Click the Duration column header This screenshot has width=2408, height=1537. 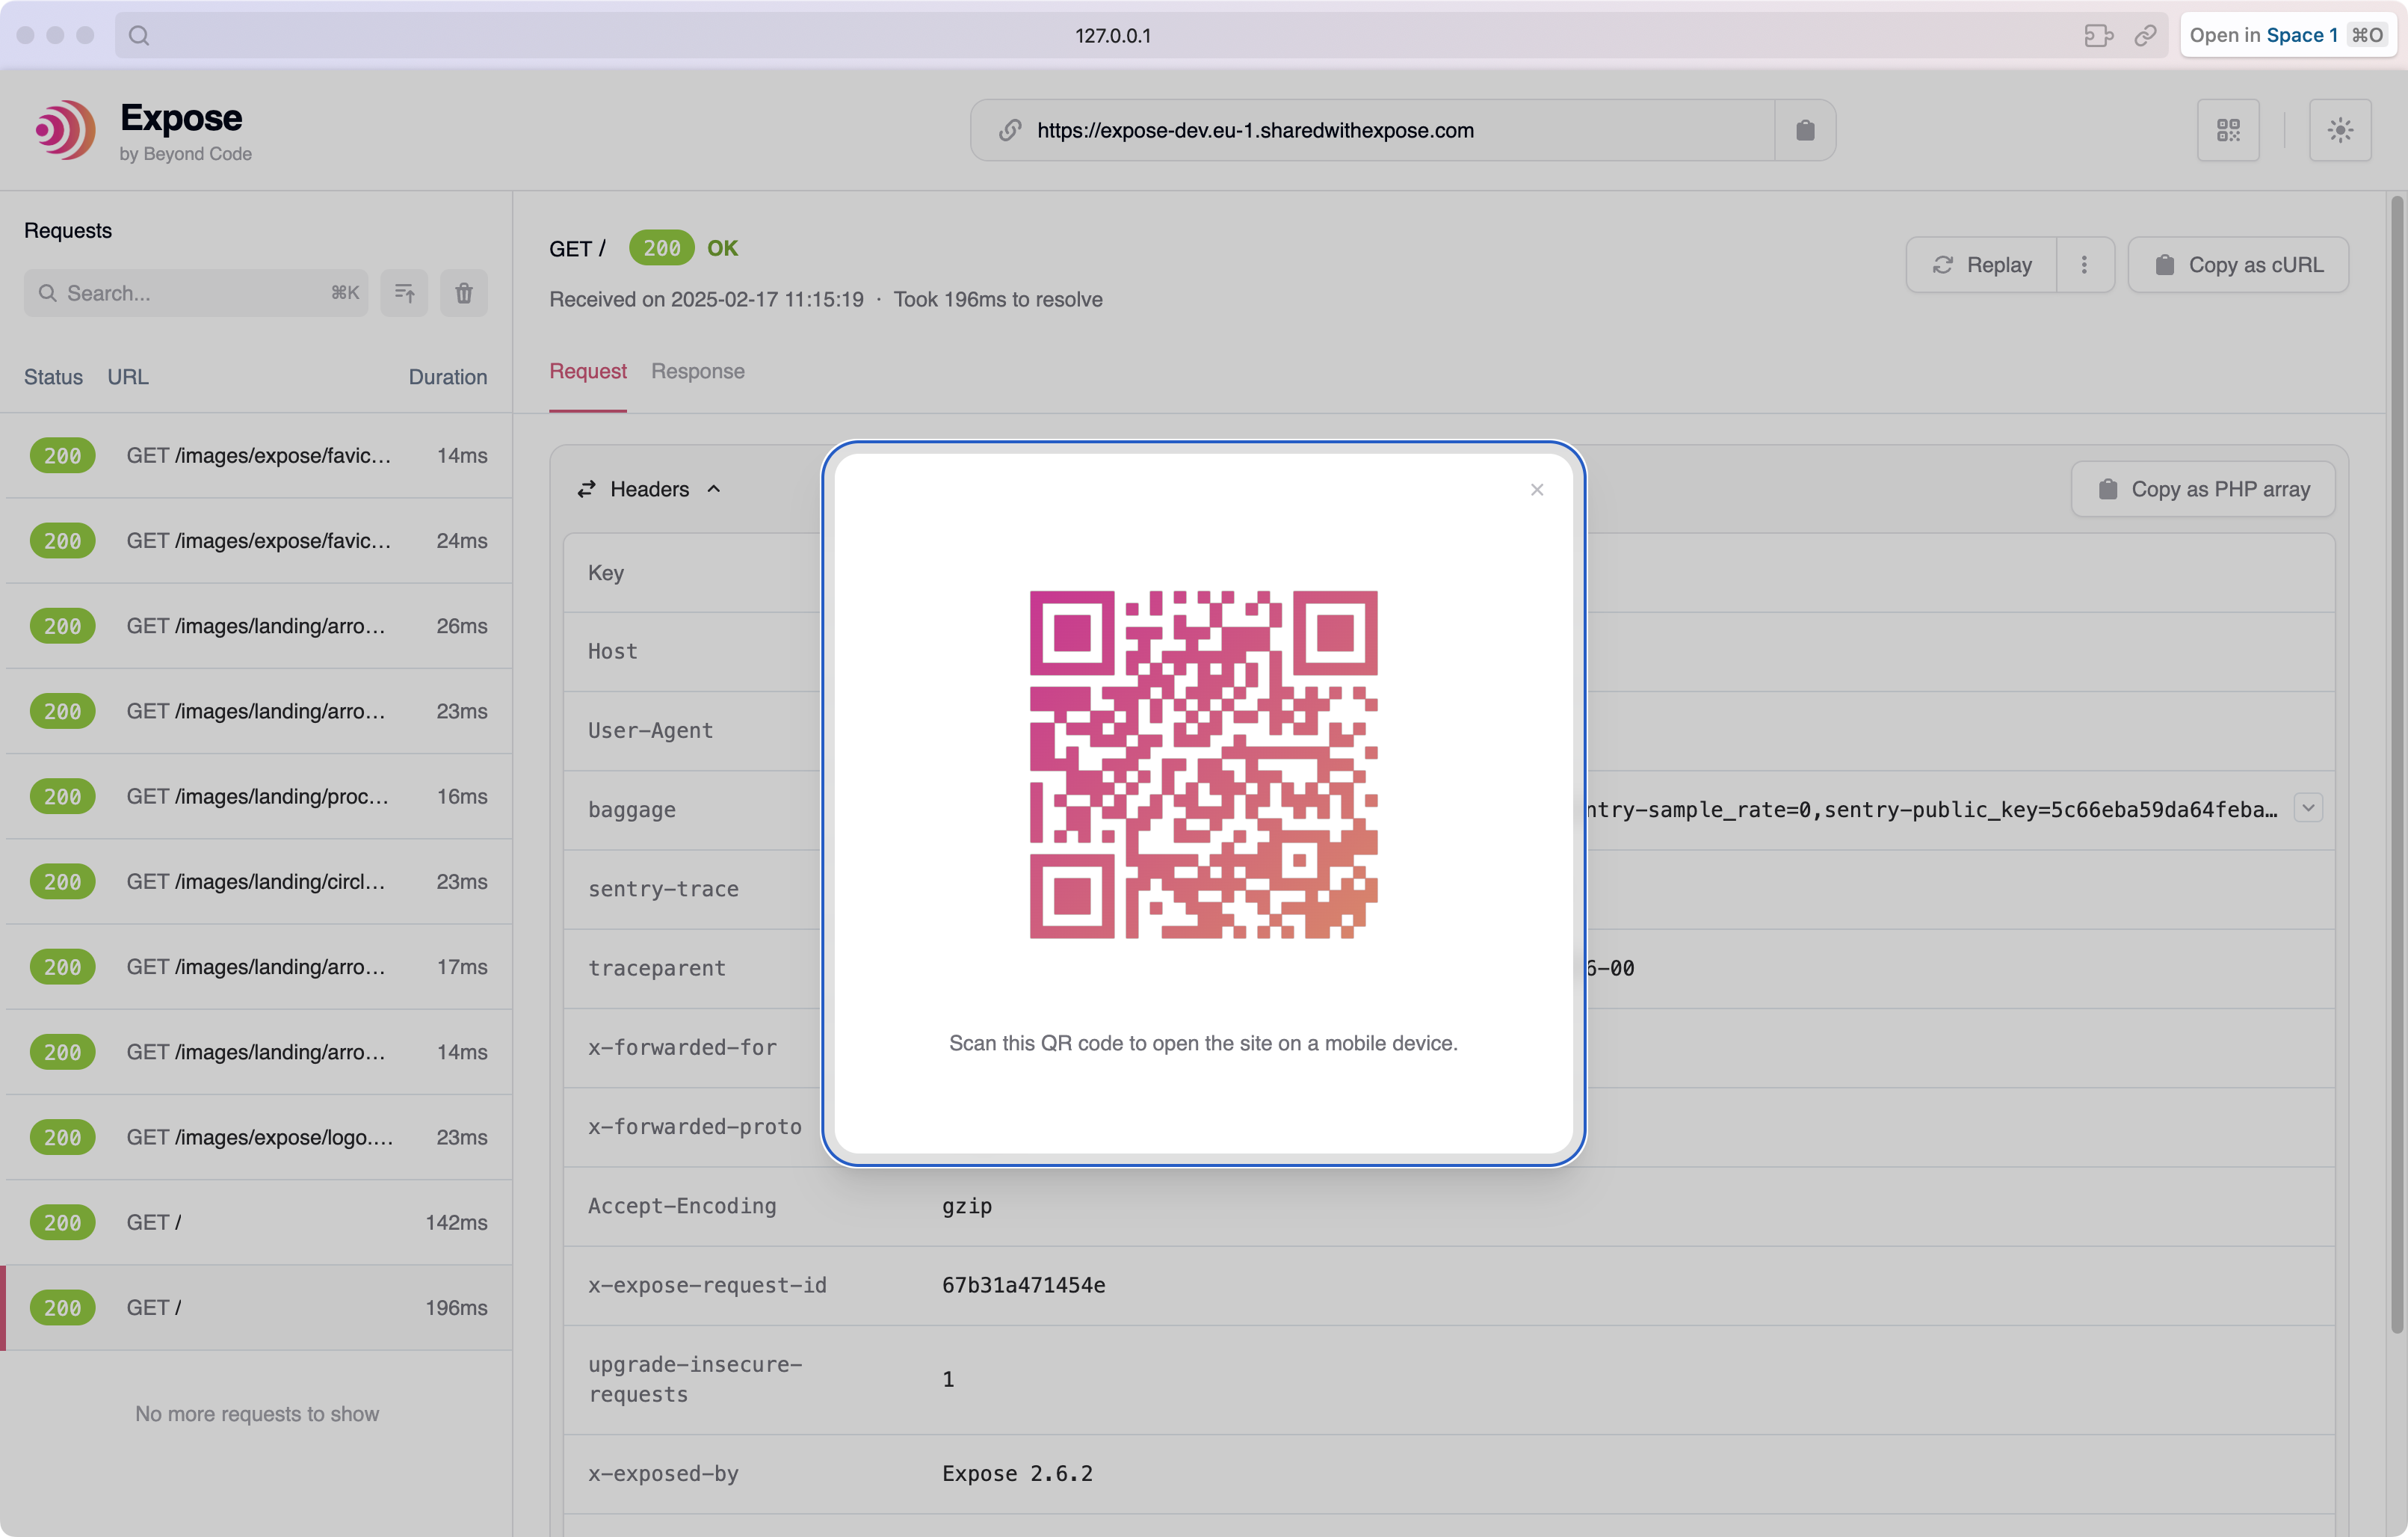(447, 377)
